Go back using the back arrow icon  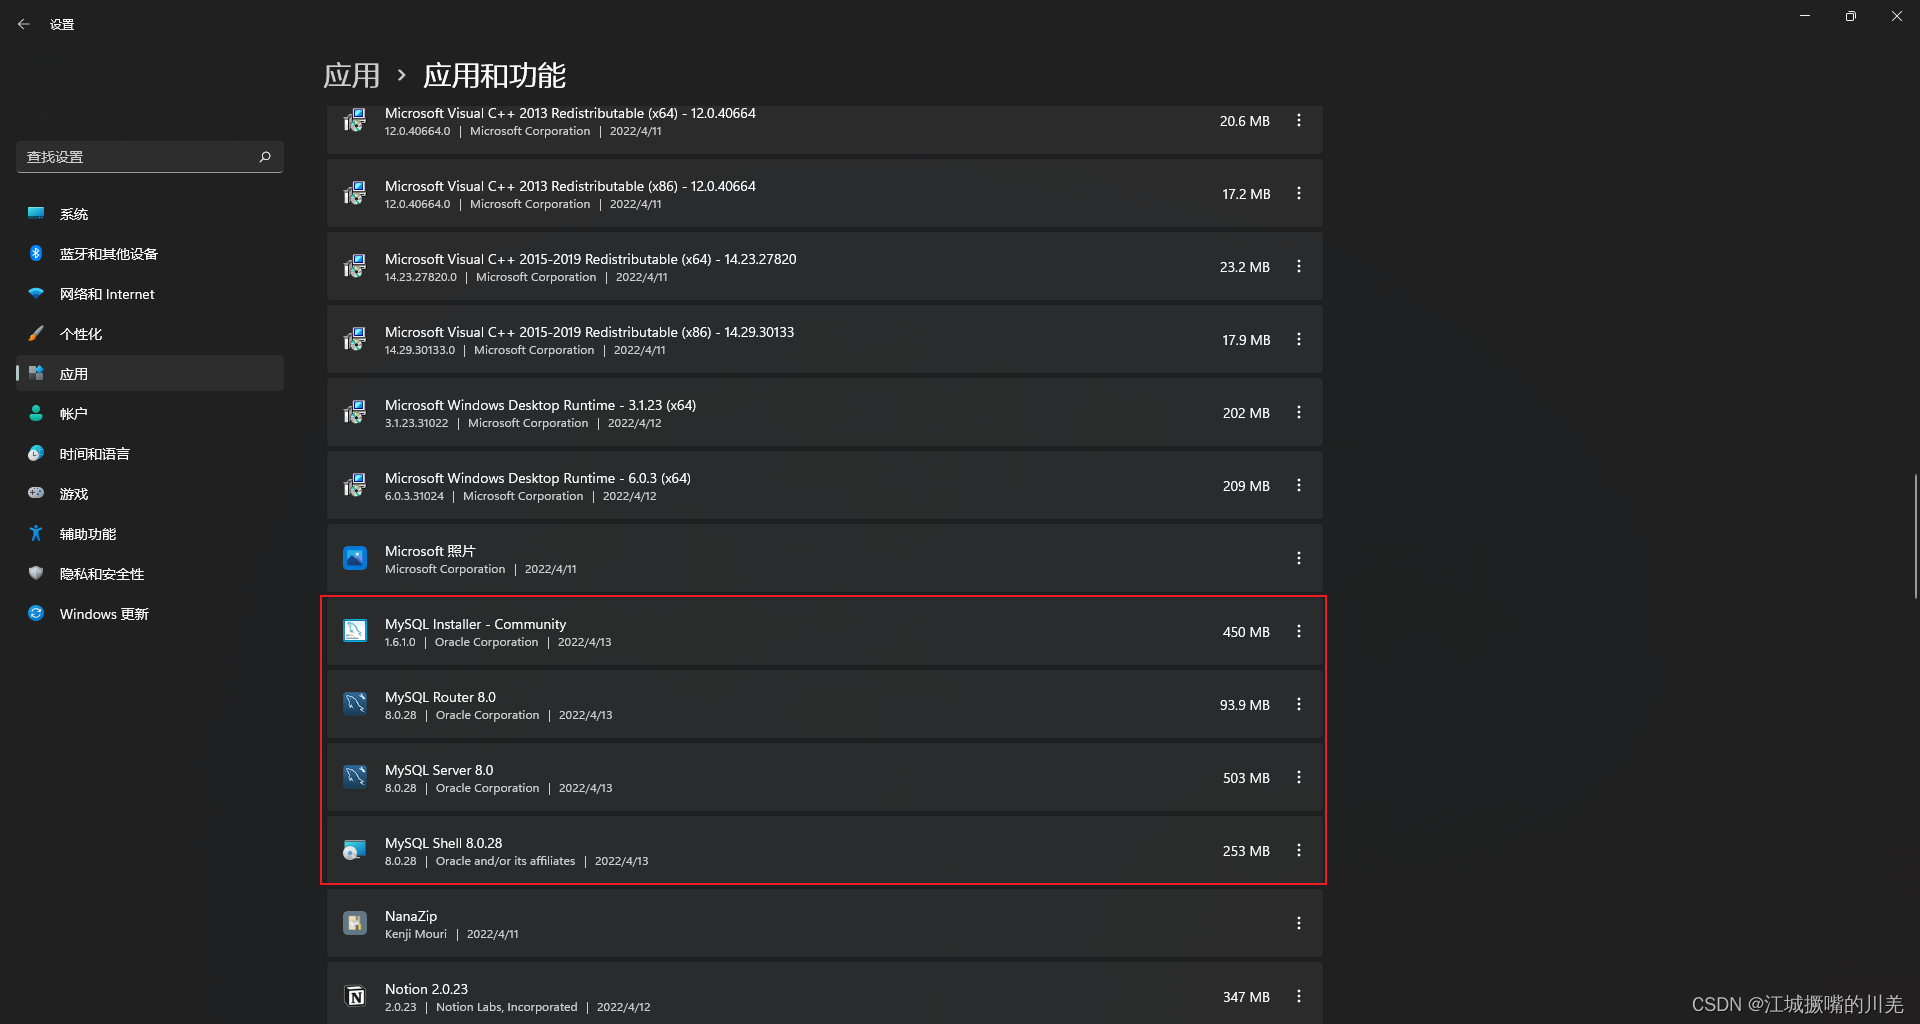pyautogui.click(x=24, y=24)
